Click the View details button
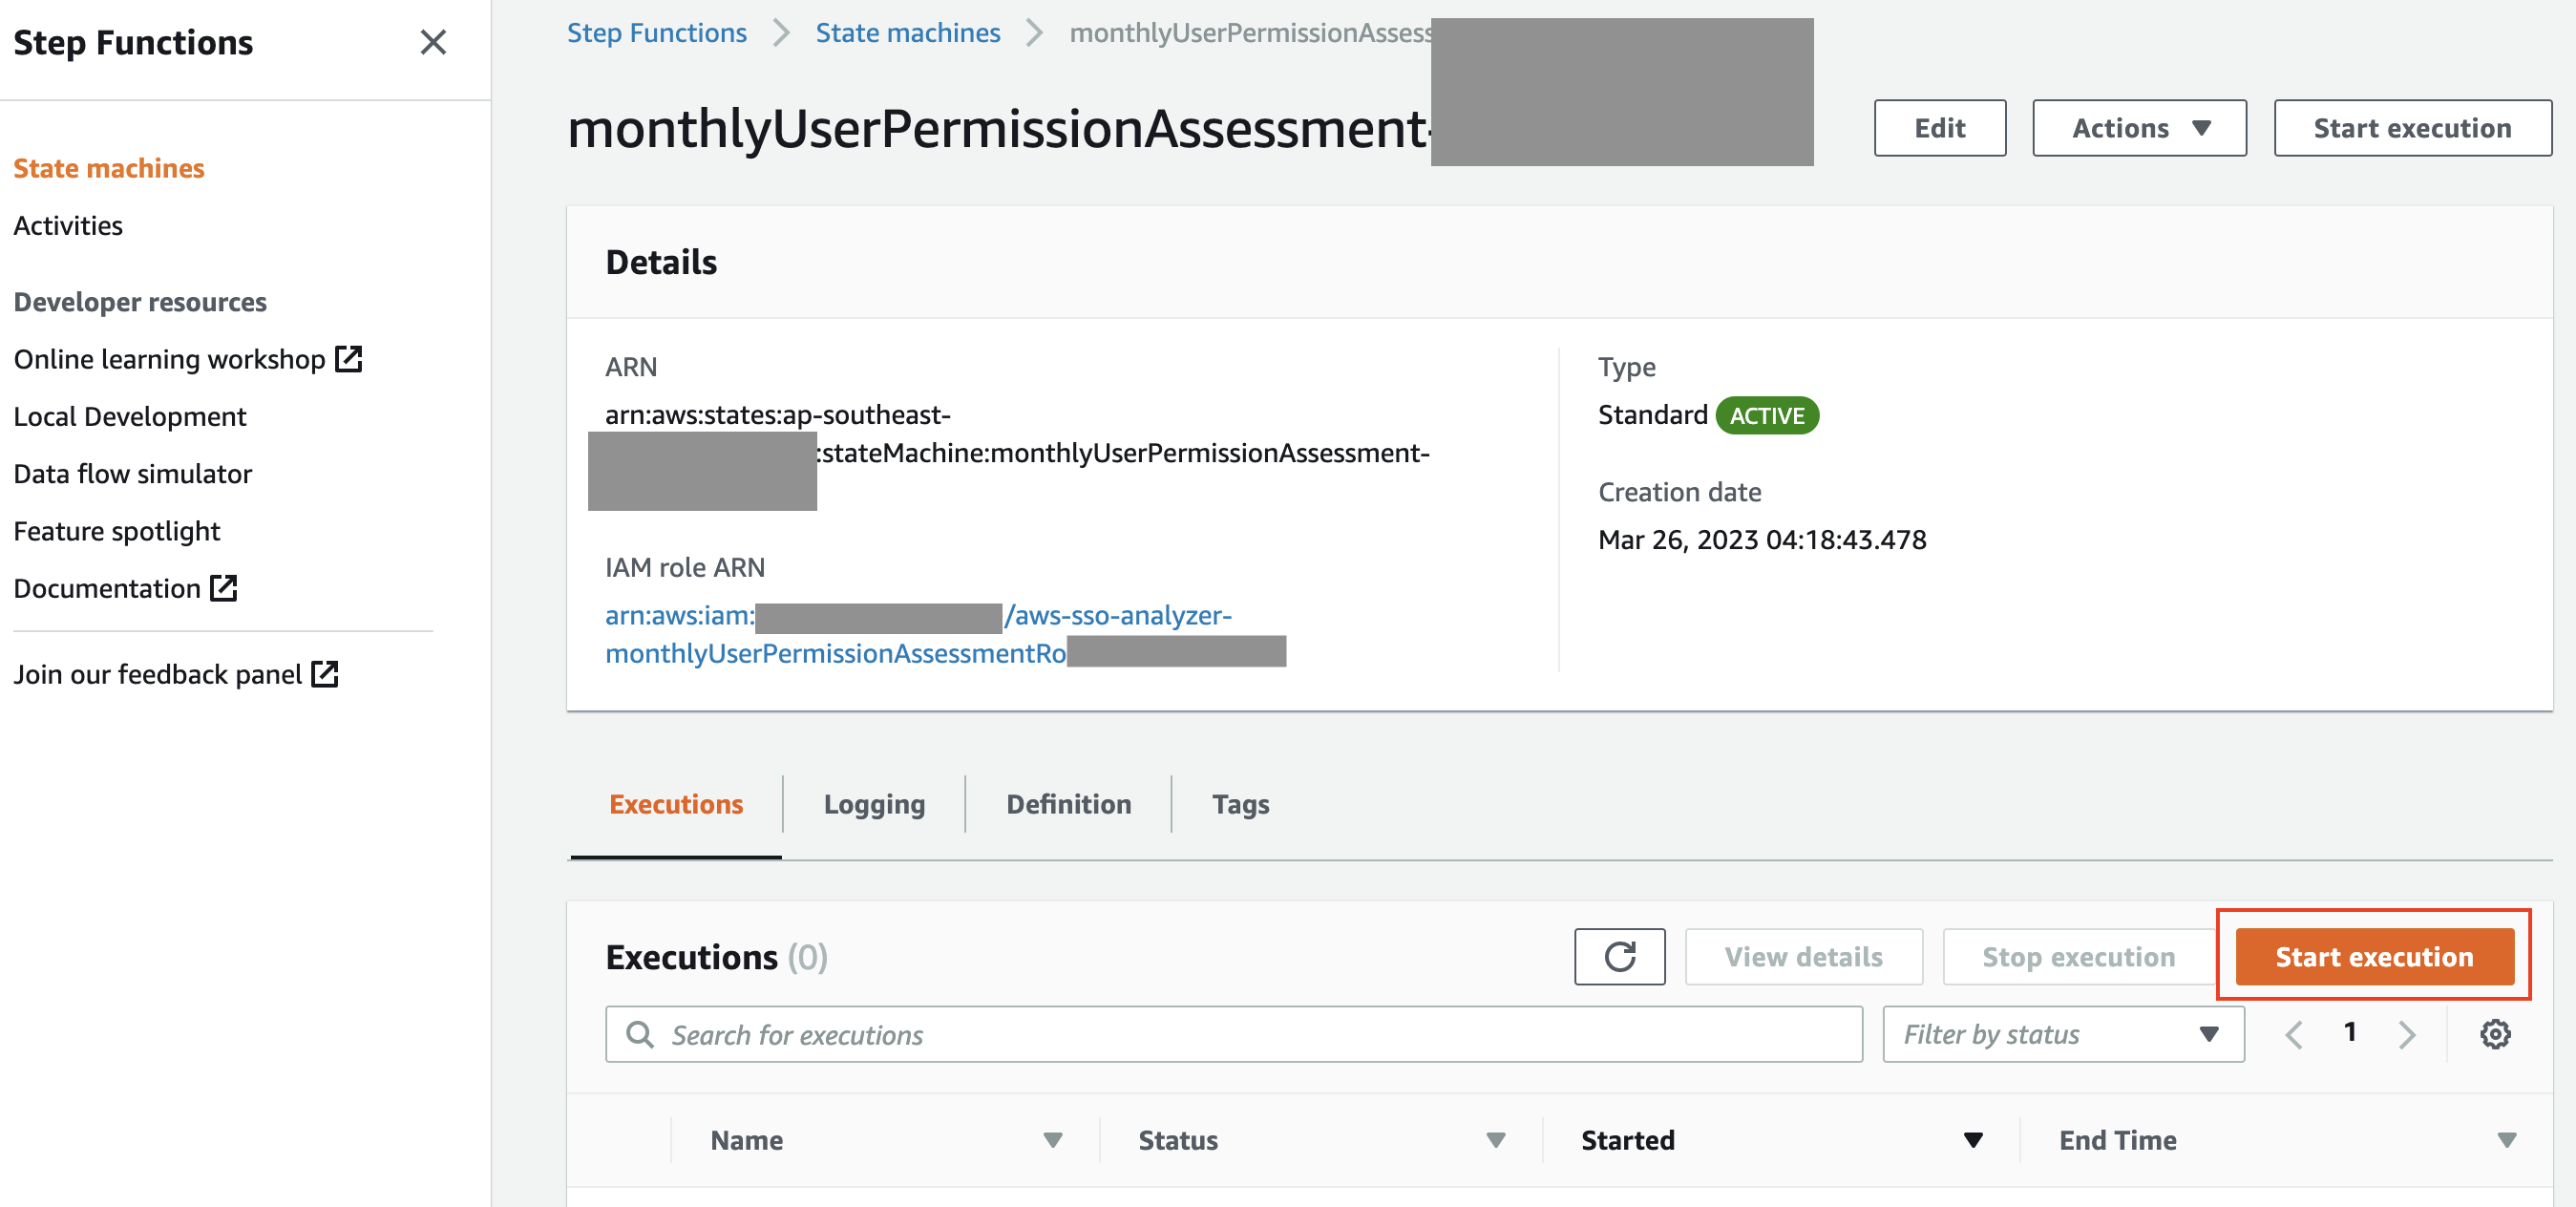 coord(1804,954)
